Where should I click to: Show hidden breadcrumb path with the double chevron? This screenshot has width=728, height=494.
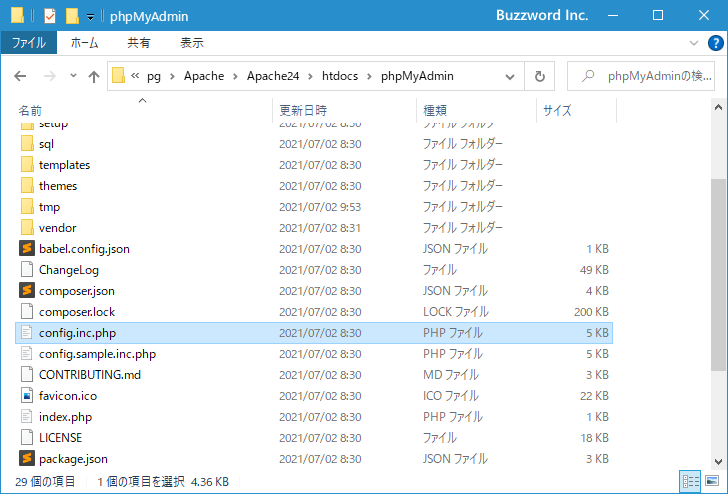pyautogui.click(x=135, y=76)
